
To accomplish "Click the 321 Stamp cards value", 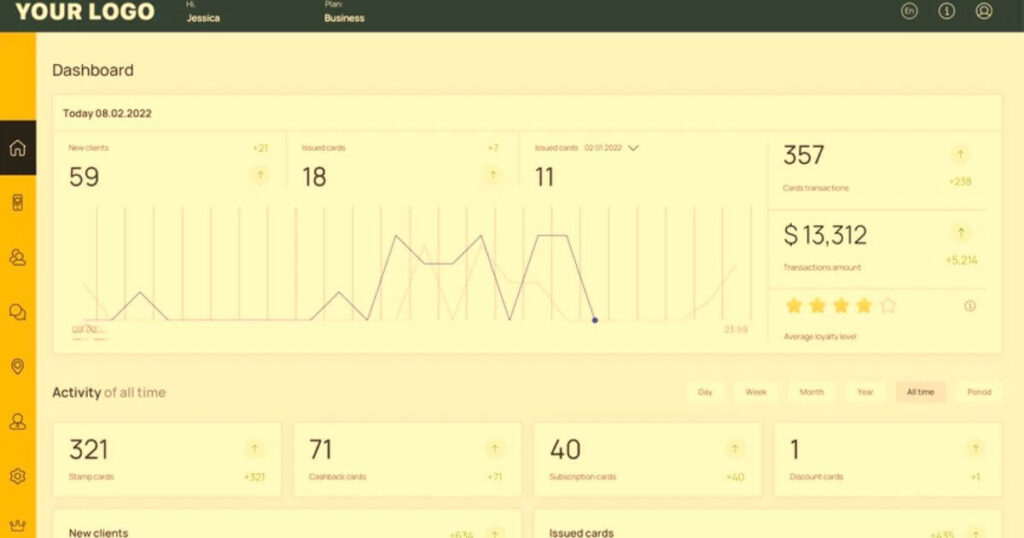I will pyautogui.click(x=89, y=449).
